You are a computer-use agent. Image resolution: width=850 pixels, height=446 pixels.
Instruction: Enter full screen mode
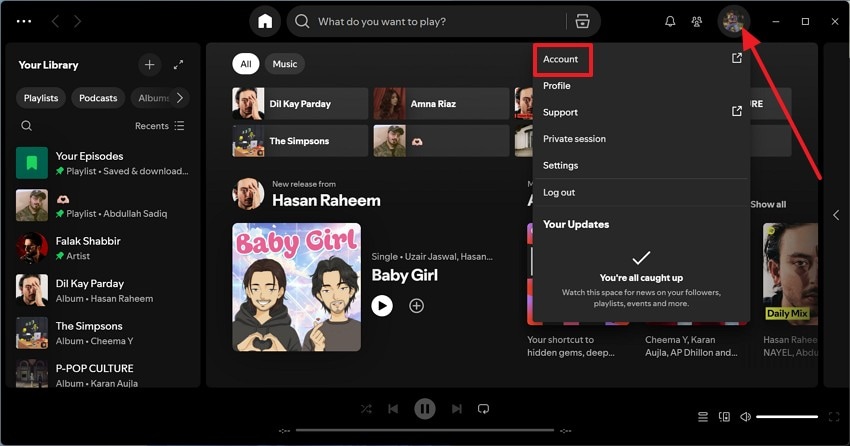click(834, 417)
